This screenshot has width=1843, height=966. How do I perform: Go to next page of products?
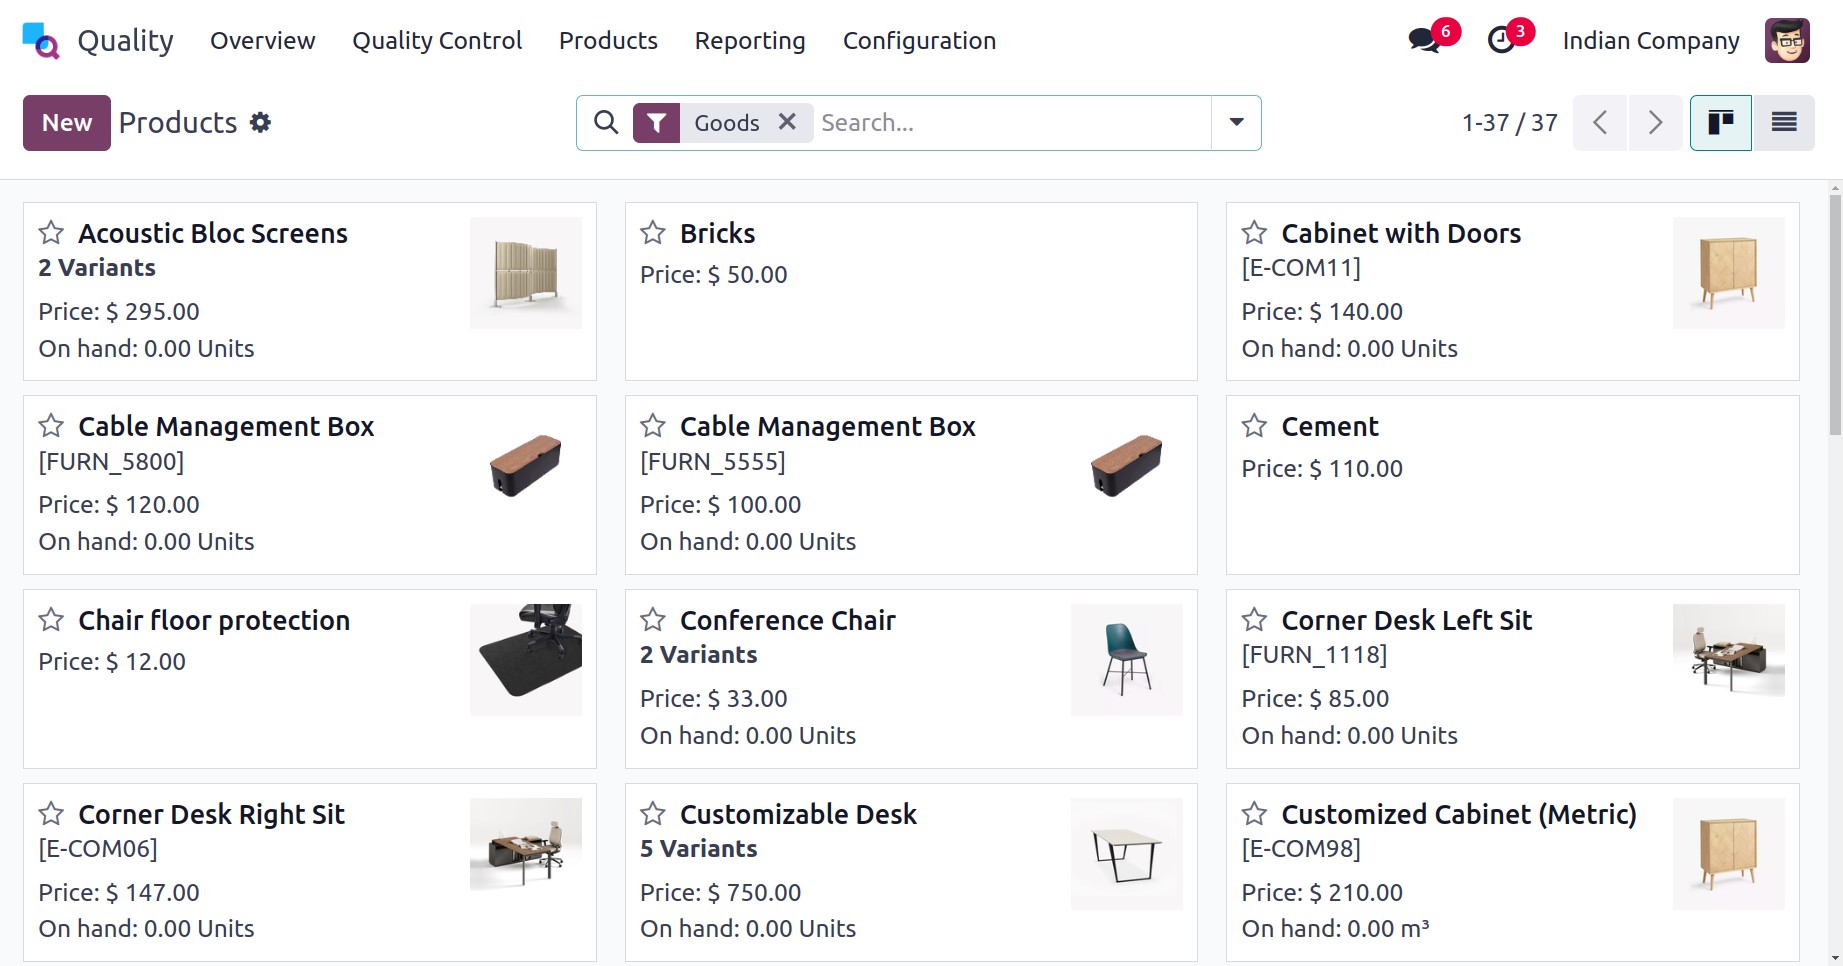tap(1655, 123)
